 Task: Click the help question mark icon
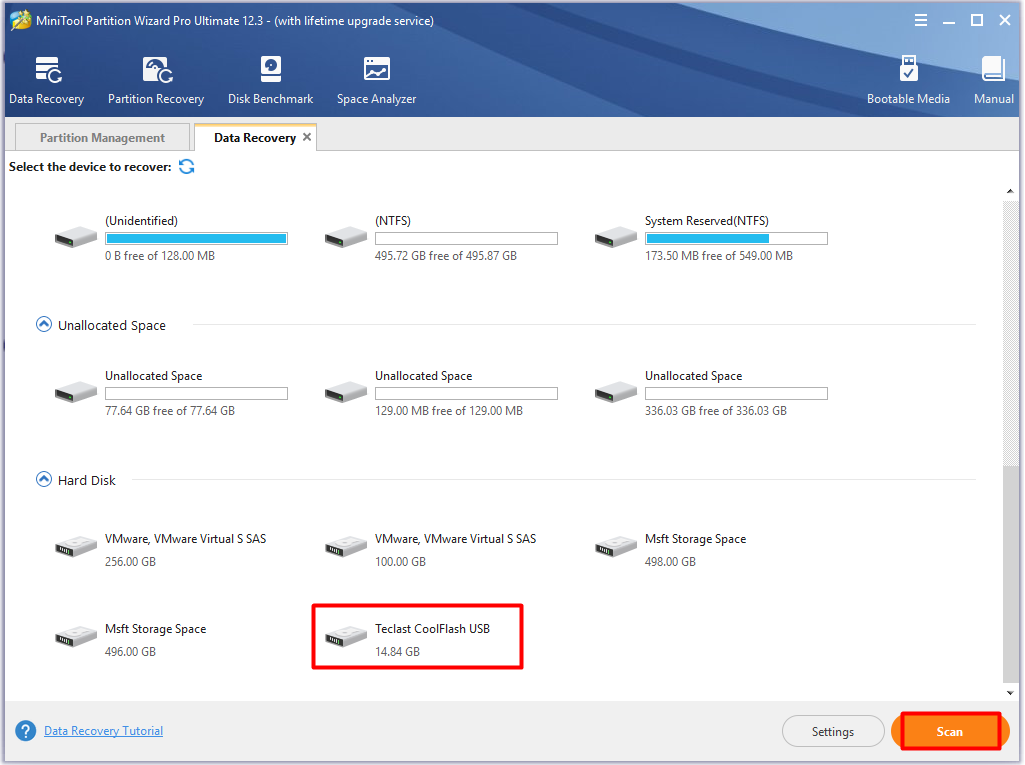pos(26,731)
